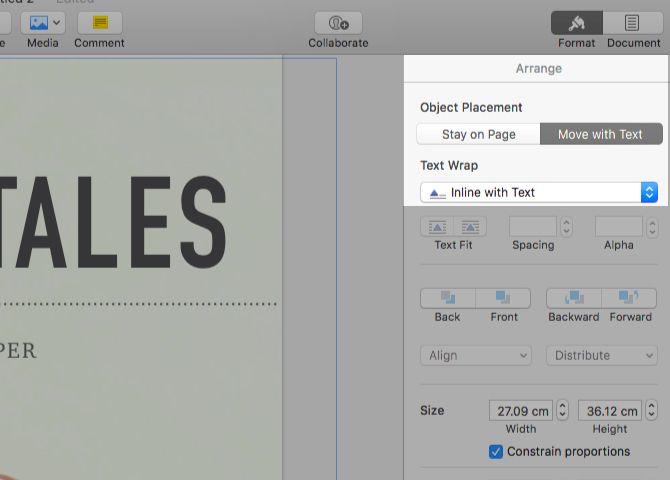Open the Inline with Text wrap dropdown

tap(539, 192)
